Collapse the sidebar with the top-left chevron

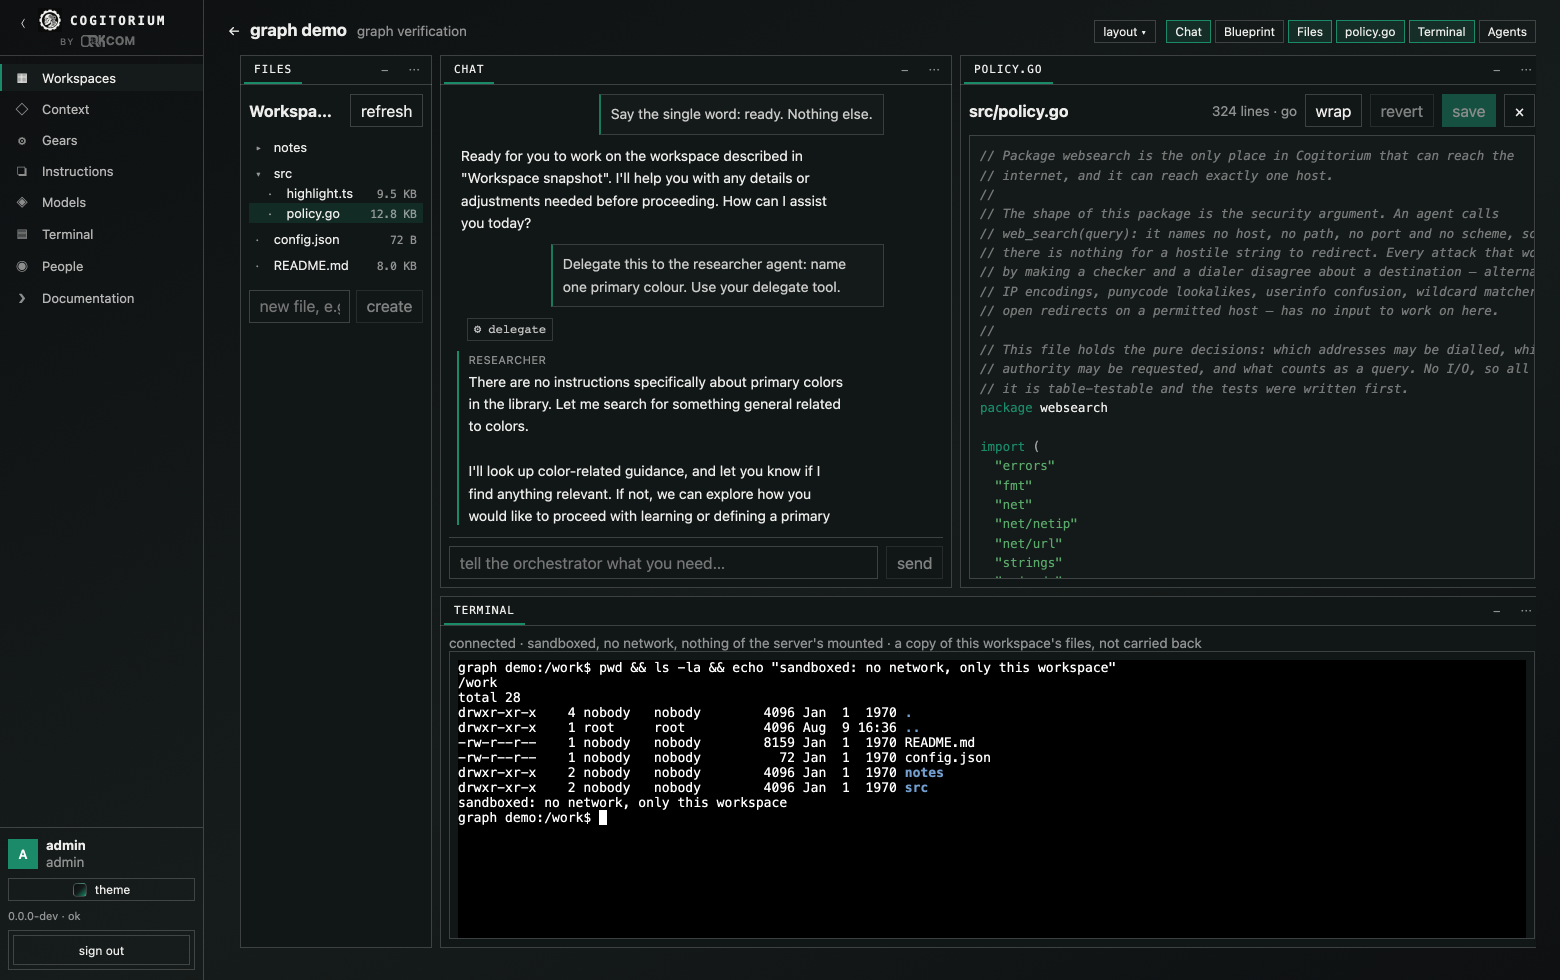23,22
